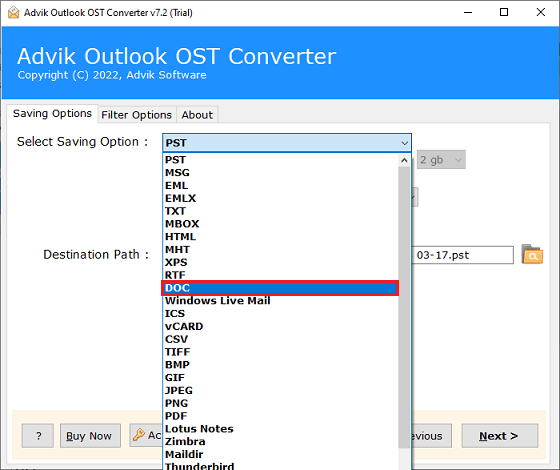Viewport: 560px width, 470px height.
Task: Click the Destination Path field showing 03-17.pst
Action: tap(463, 255)
